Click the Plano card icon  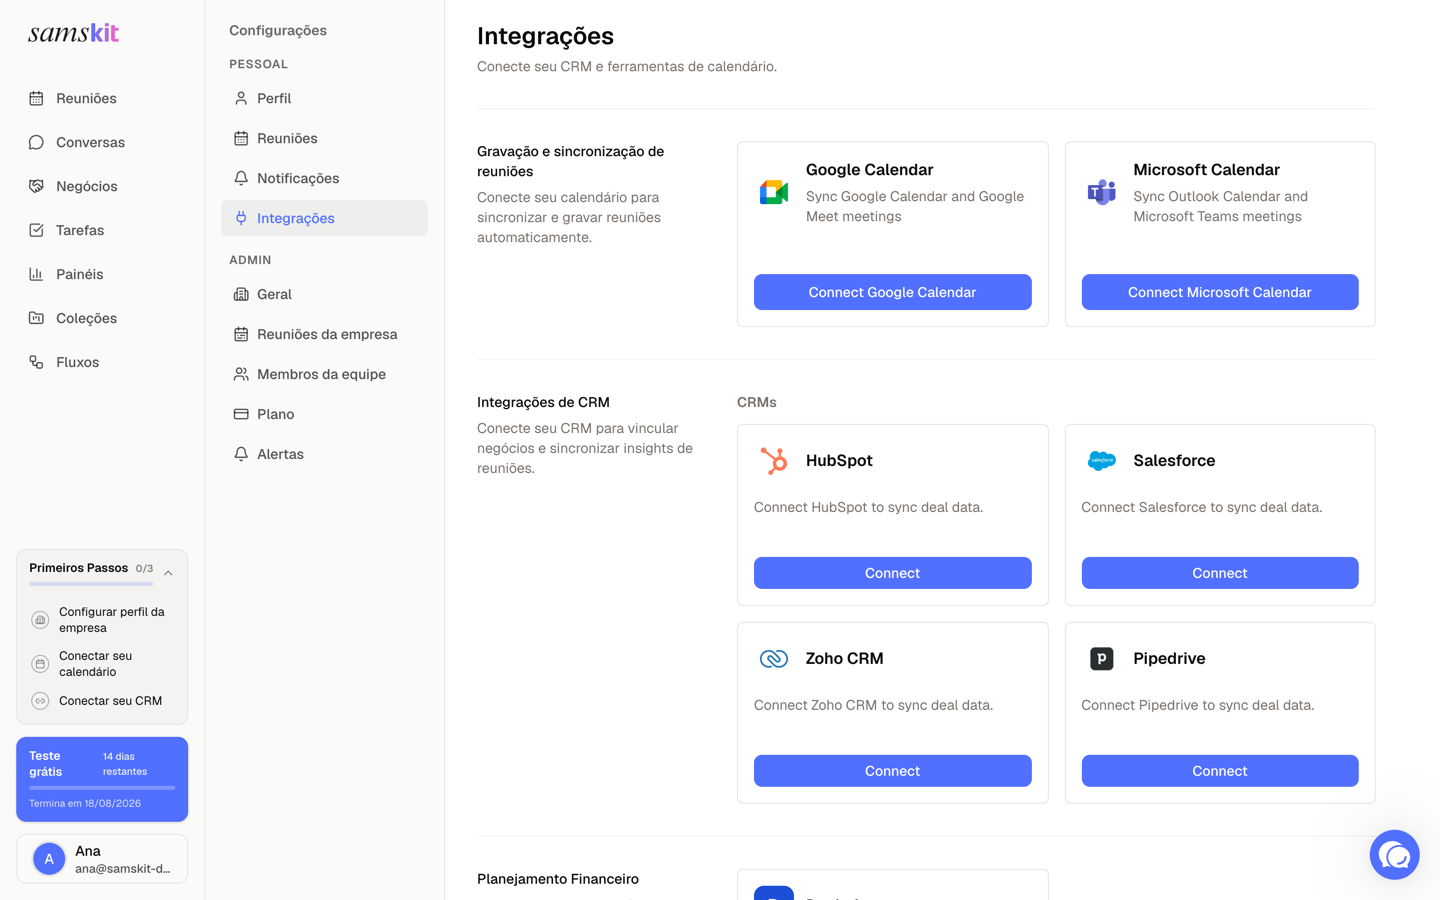point(241,414)
